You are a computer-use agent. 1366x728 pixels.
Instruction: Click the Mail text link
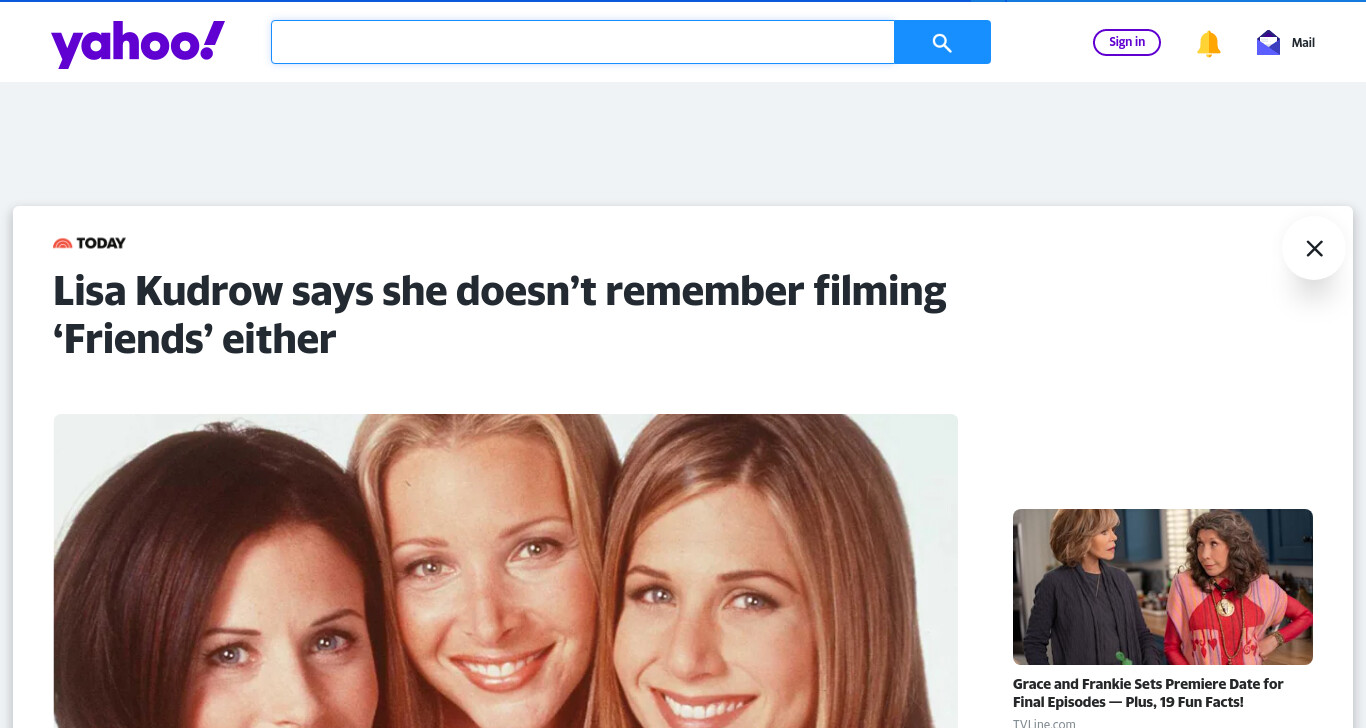1303,43
